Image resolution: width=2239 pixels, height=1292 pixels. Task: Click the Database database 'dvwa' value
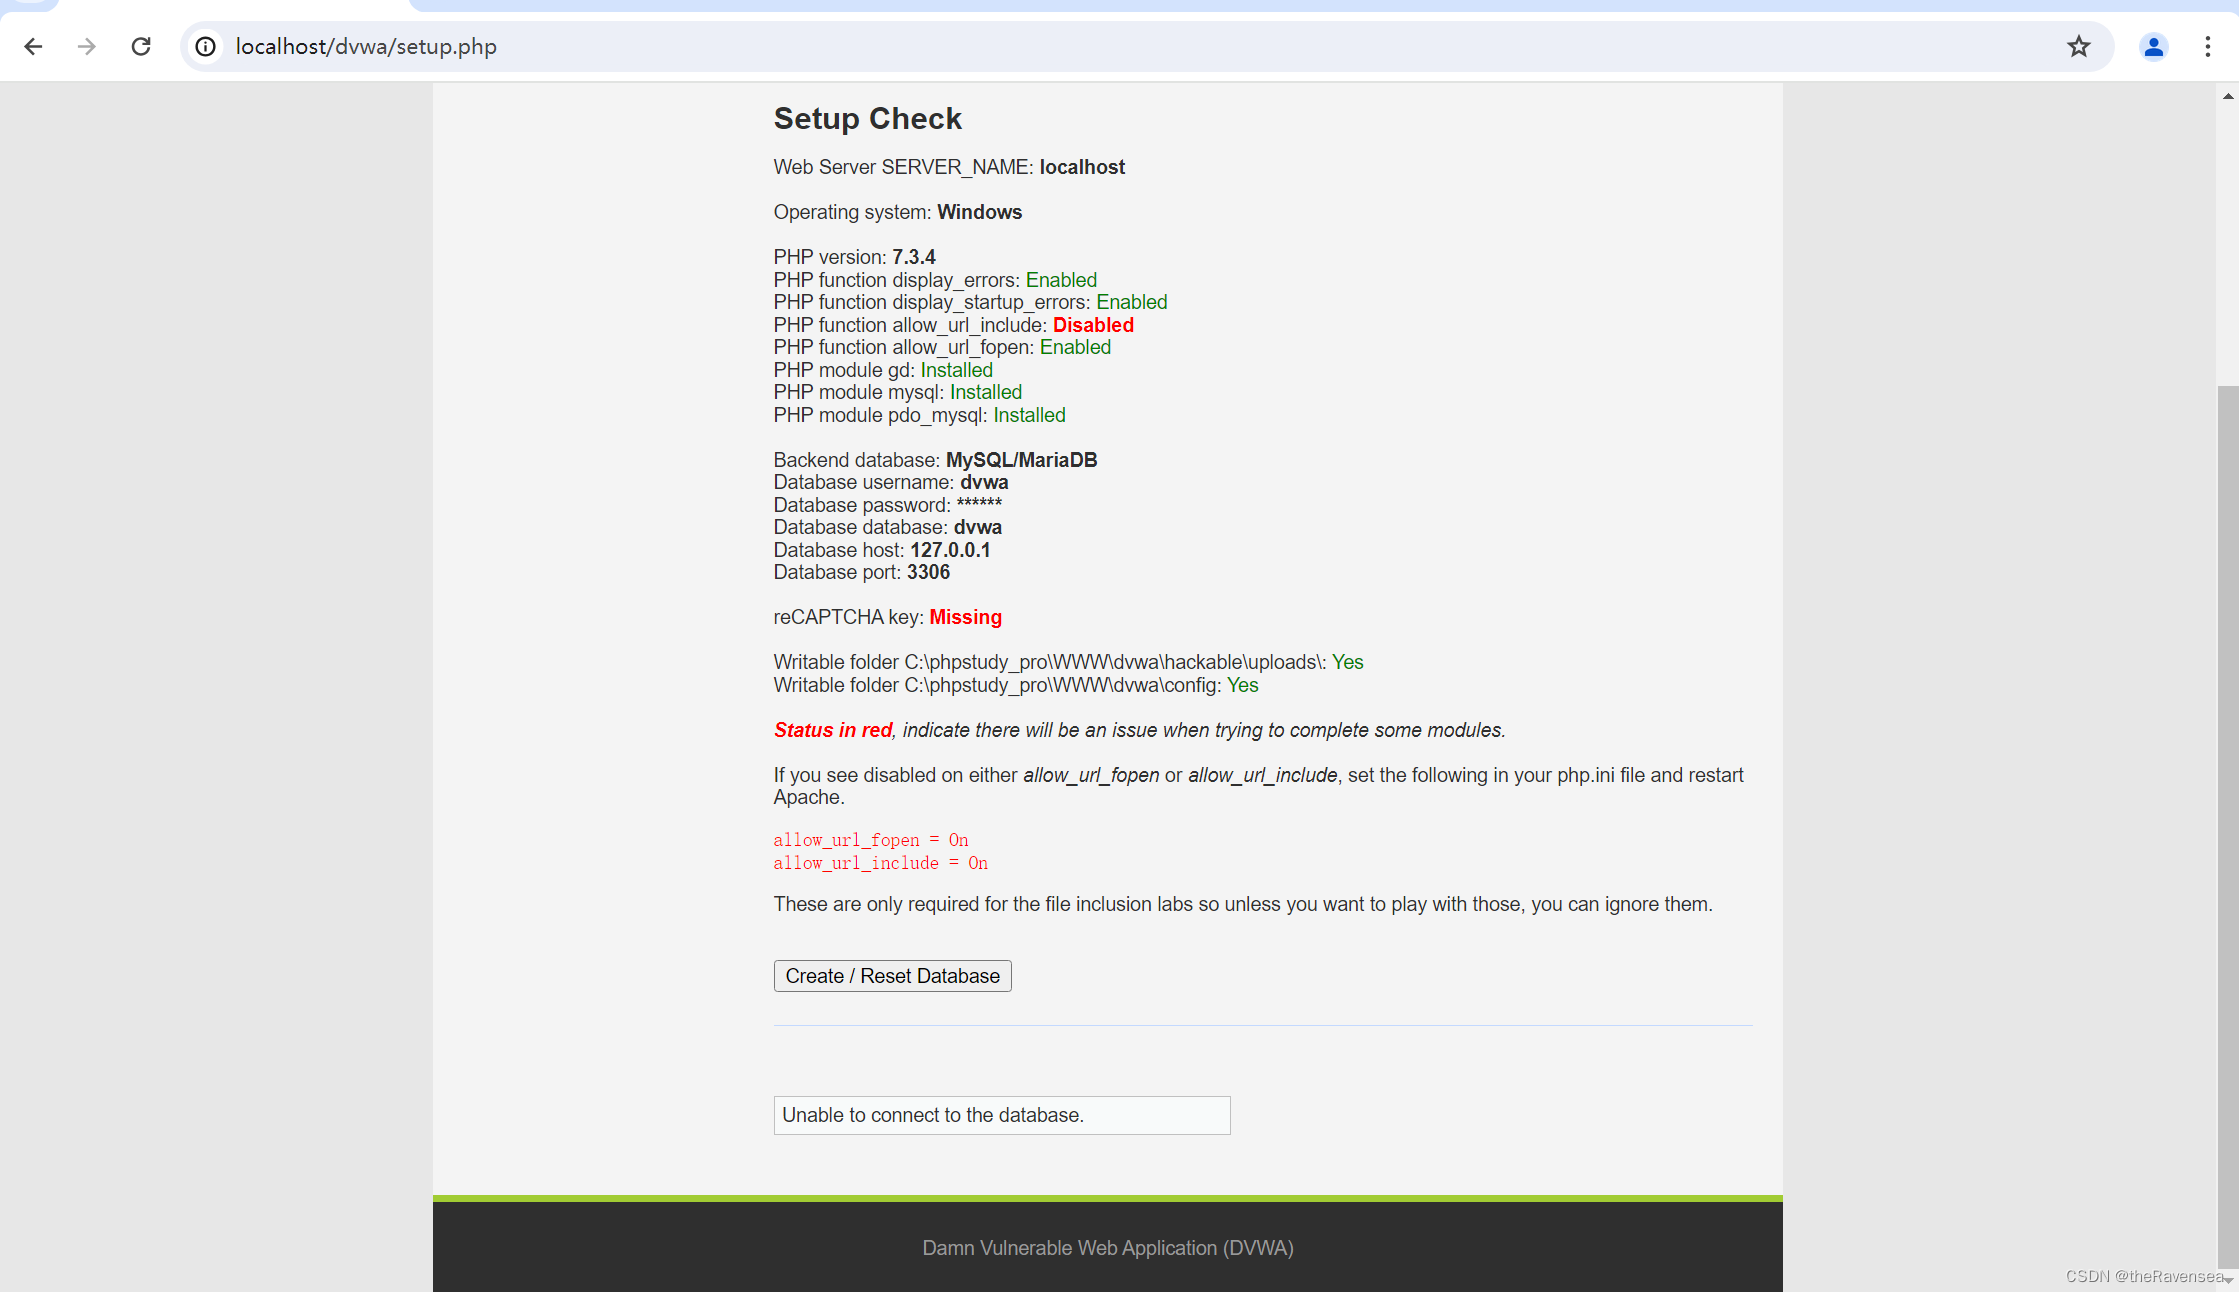[x=977, y=527]
